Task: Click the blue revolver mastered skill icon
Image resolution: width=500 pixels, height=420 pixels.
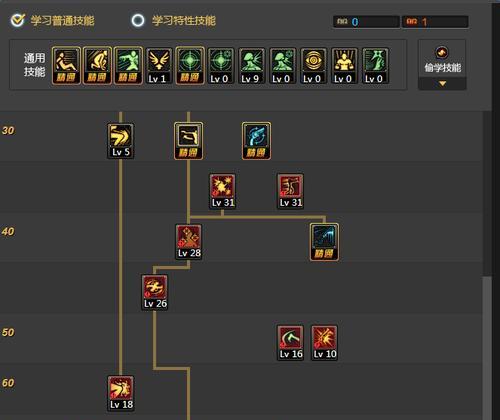Action: tap(256, 141)
